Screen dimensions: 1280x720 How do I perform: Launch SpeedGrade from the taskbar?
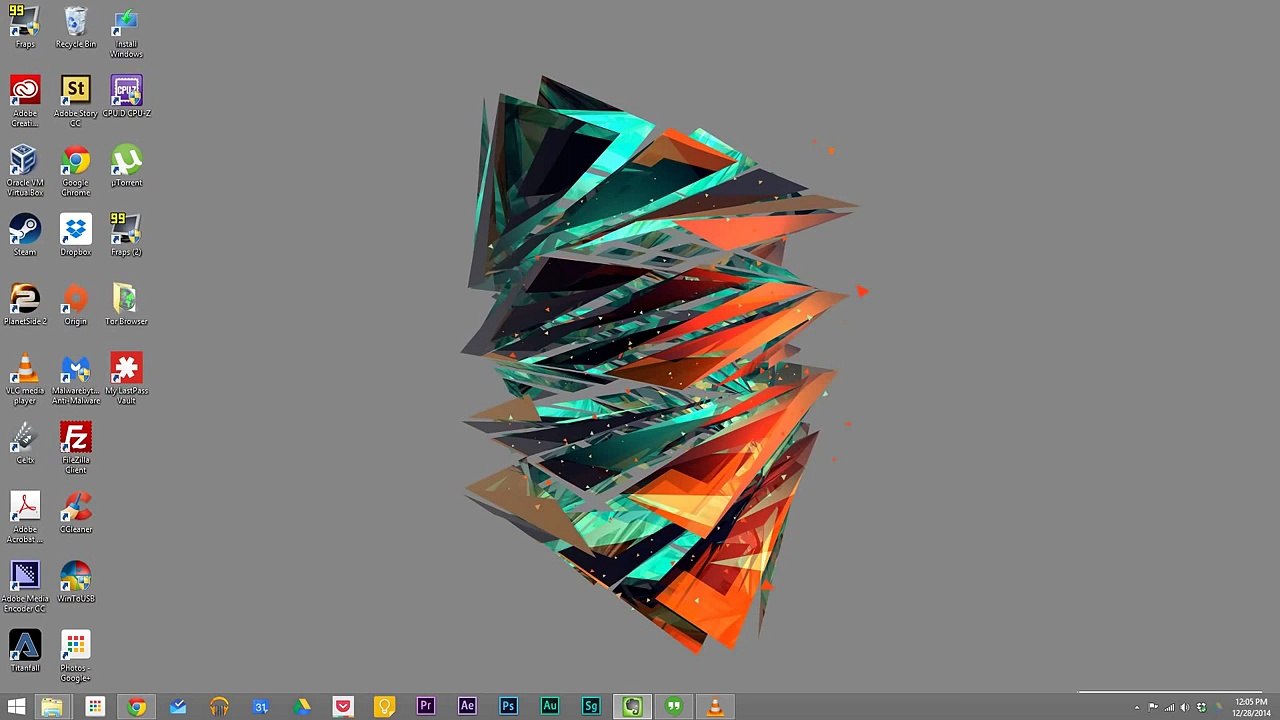pyautogui.click(x=591, y=707)
